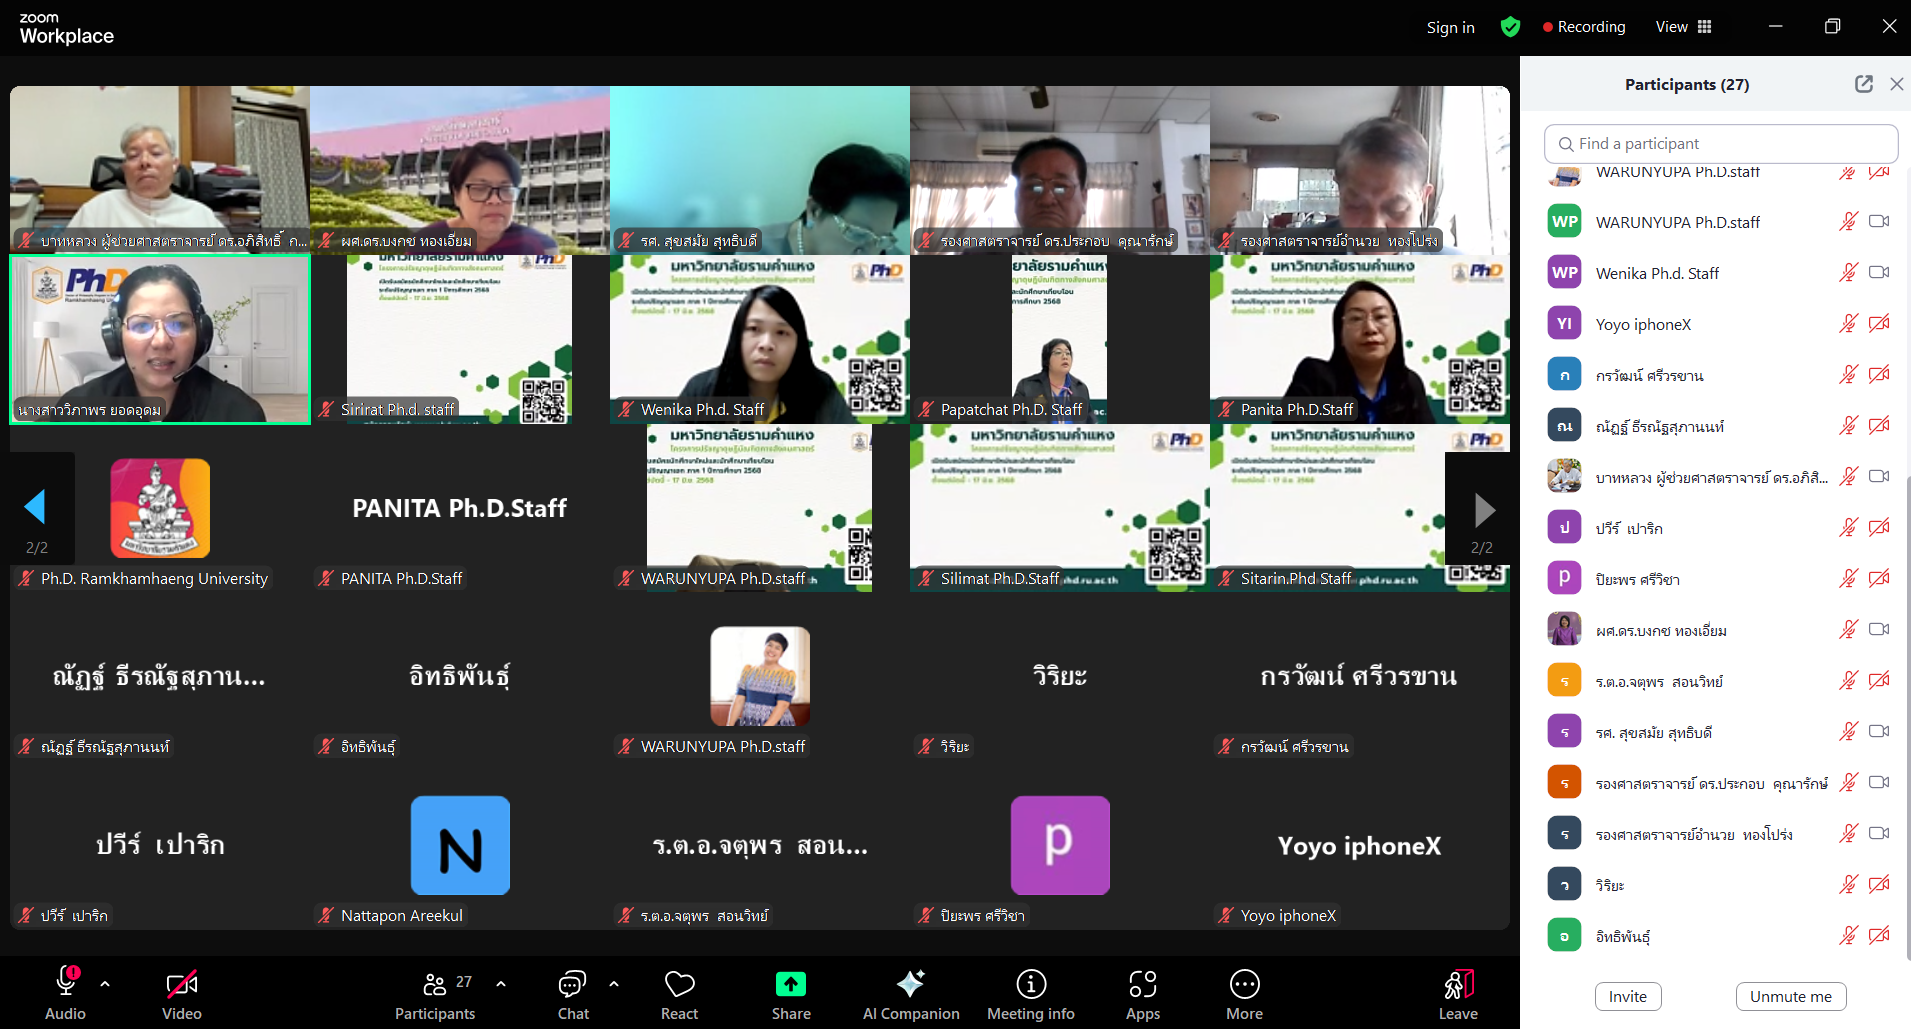Viewport: 1911px width, 1029px height.
Task: Open audio options arrow next to Audio
Action: coord(105,984)
